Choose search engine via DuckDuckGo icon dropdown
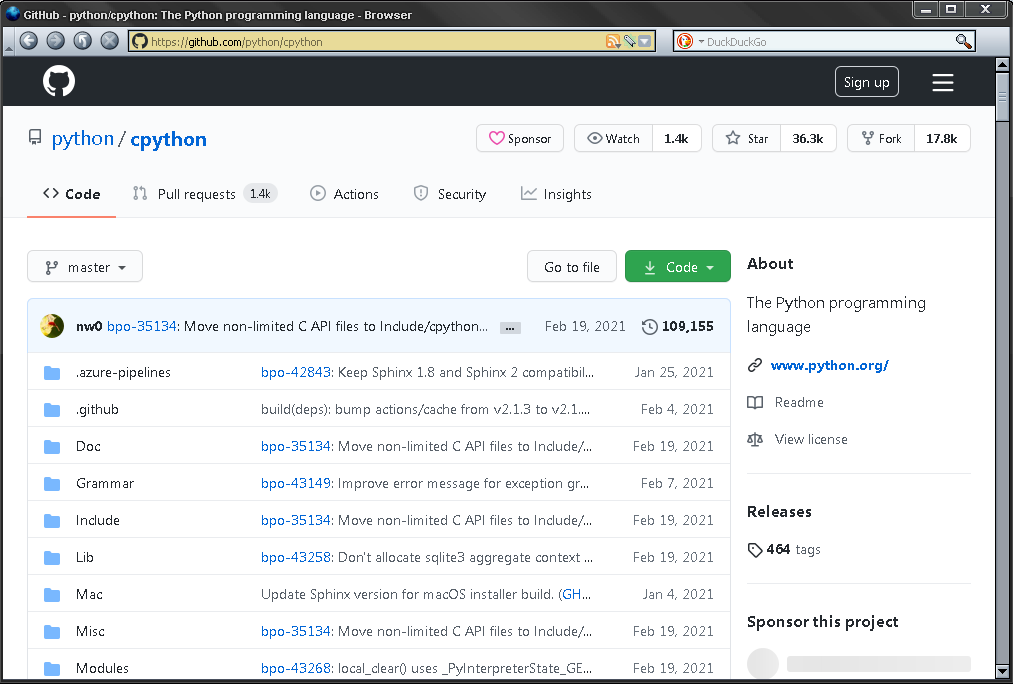The image size is (1013, 684). pyautogui.click(x=689, y=41)
